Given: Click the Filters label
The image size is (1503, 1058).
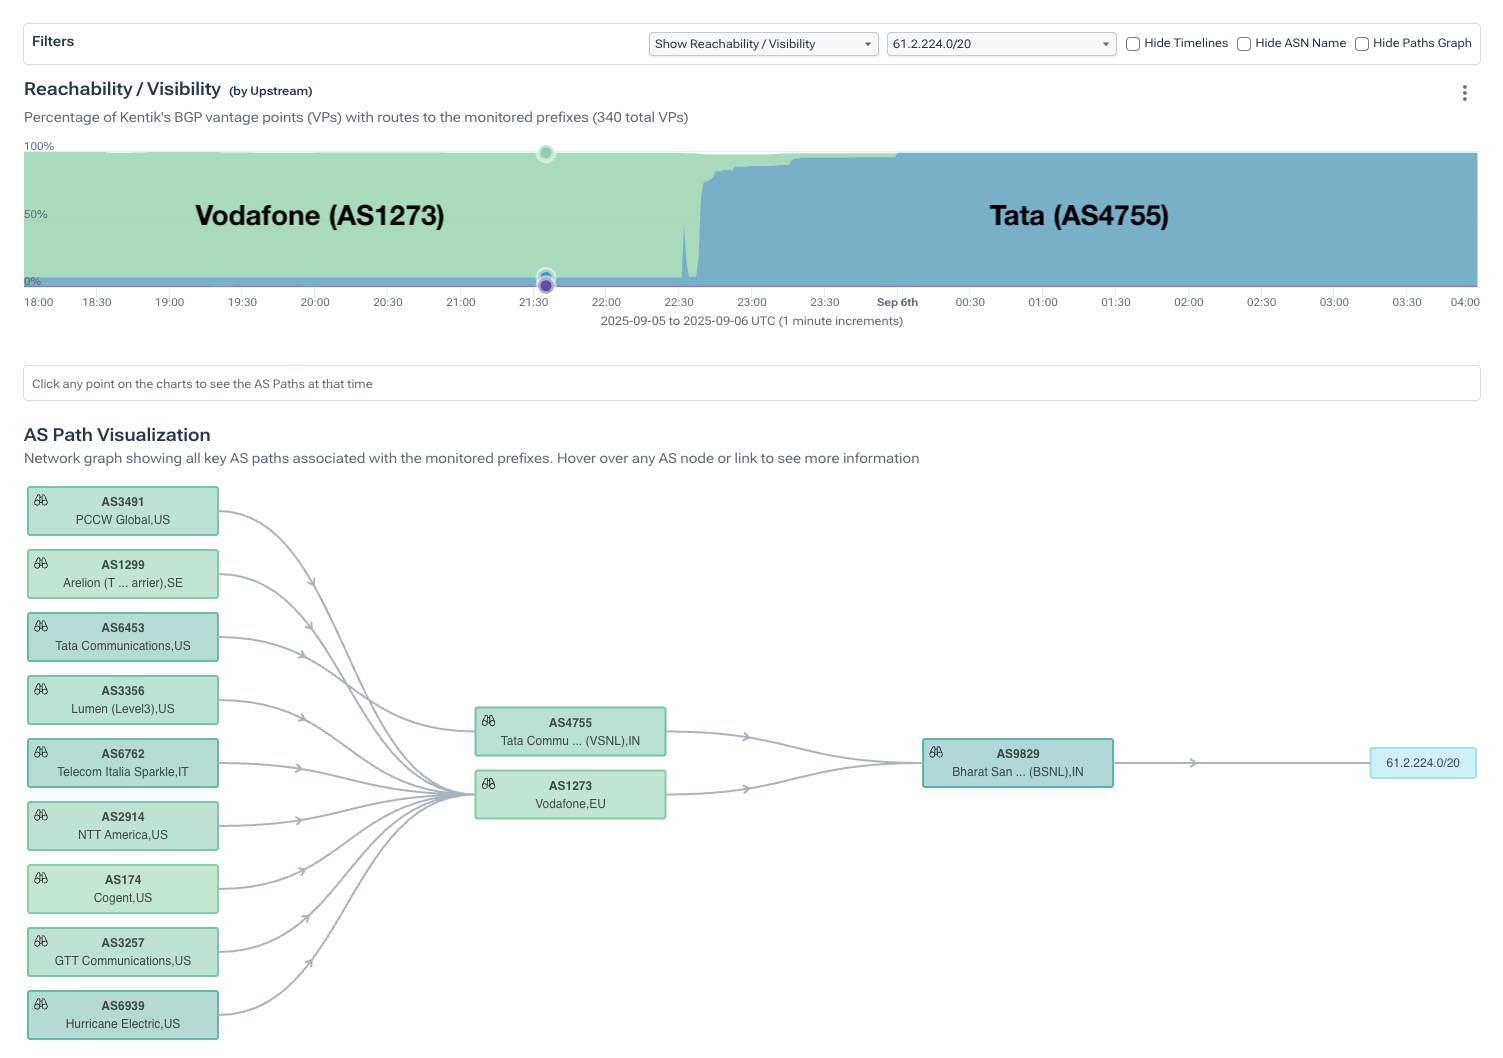Looking at the screenshot, I should [x=53, y=41].
